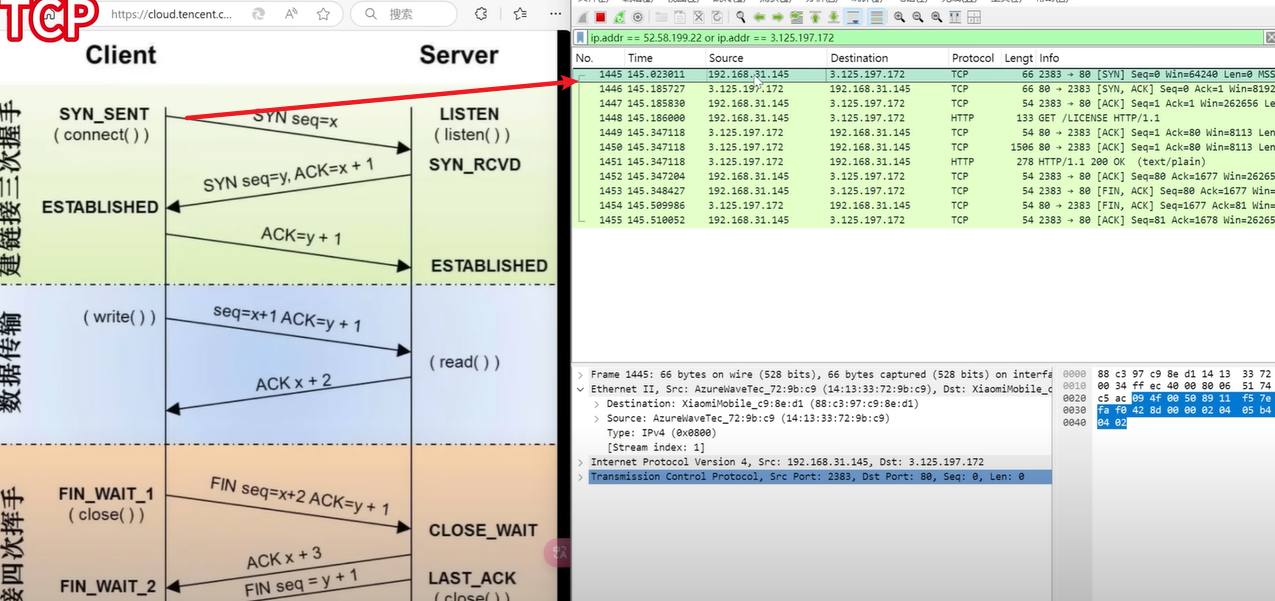Reload the capture file in Wireshark
The image size is (1275, 601).
(717, 17)
